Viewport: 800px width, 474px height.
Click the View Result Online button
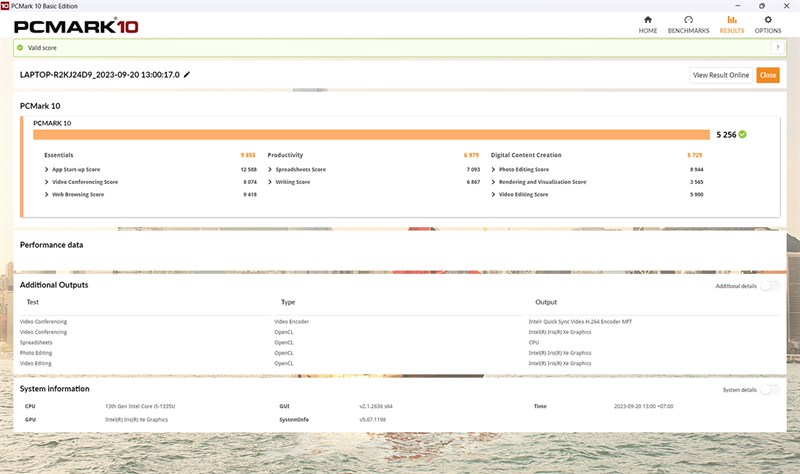coord(721,75)
